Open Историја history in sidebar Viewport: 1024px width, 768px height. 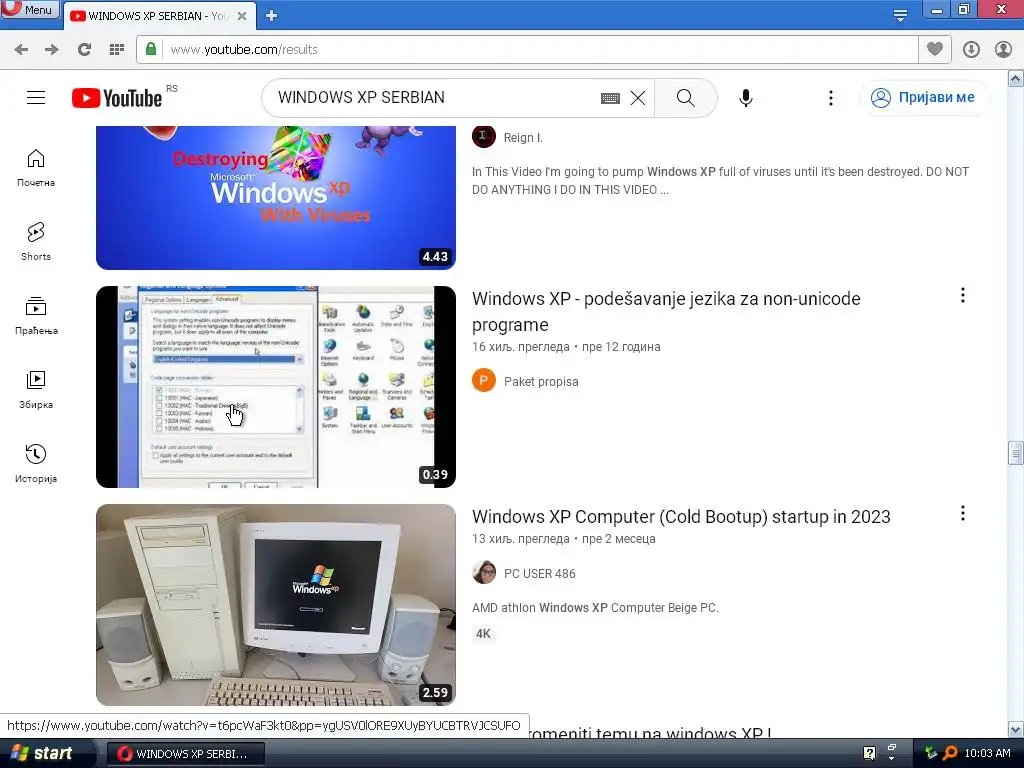point(36,464)
